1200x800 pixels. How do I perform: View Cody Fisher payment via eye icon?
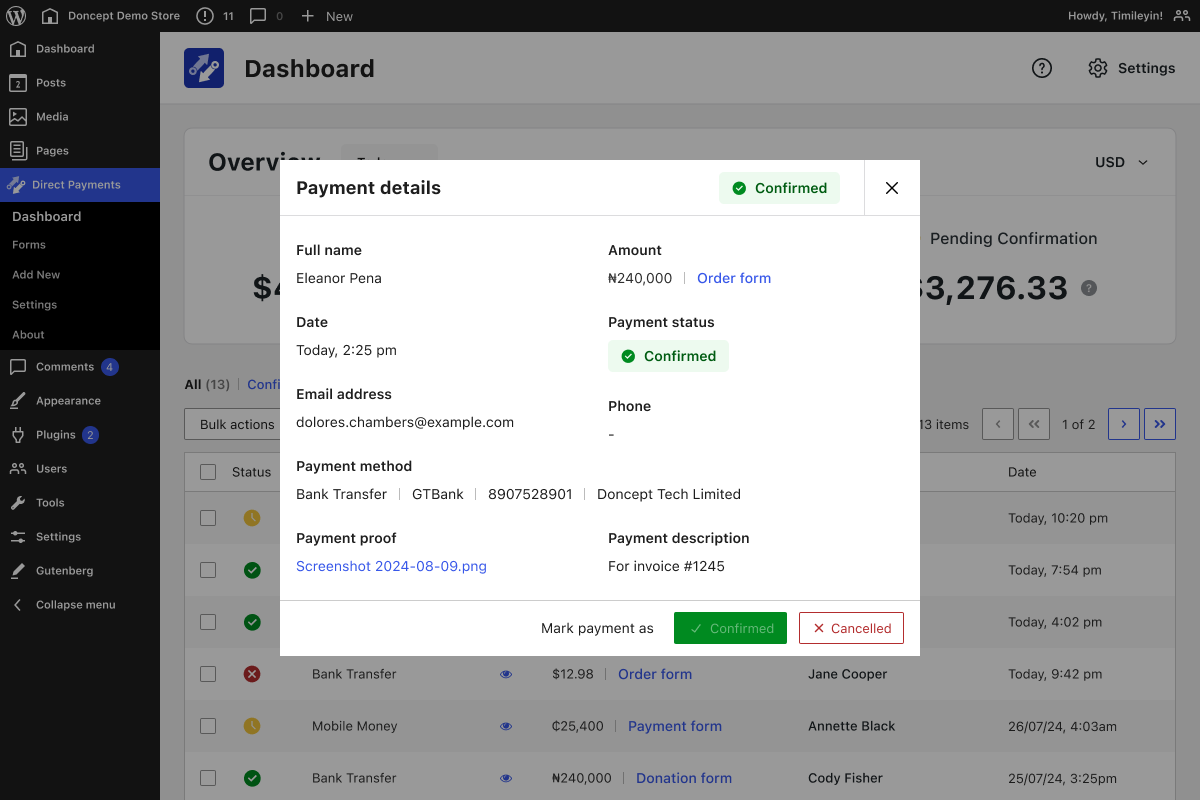point(506,778)
